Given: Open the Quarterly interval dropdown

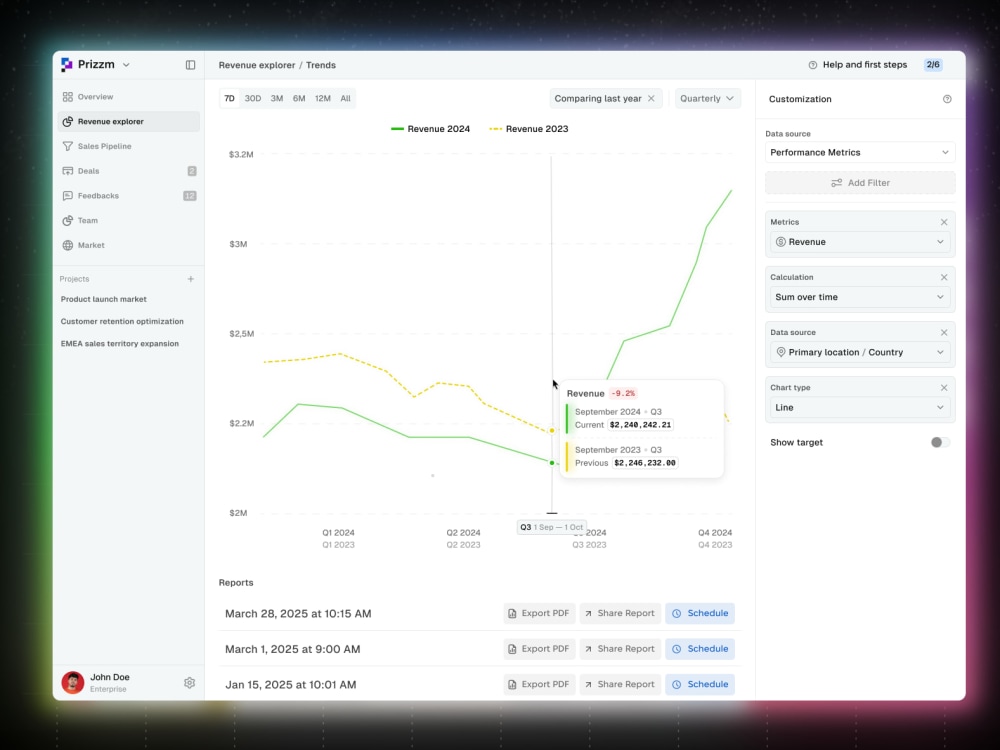Looking at the screenshot, I should pyautogui.click(x=708, y=98).
